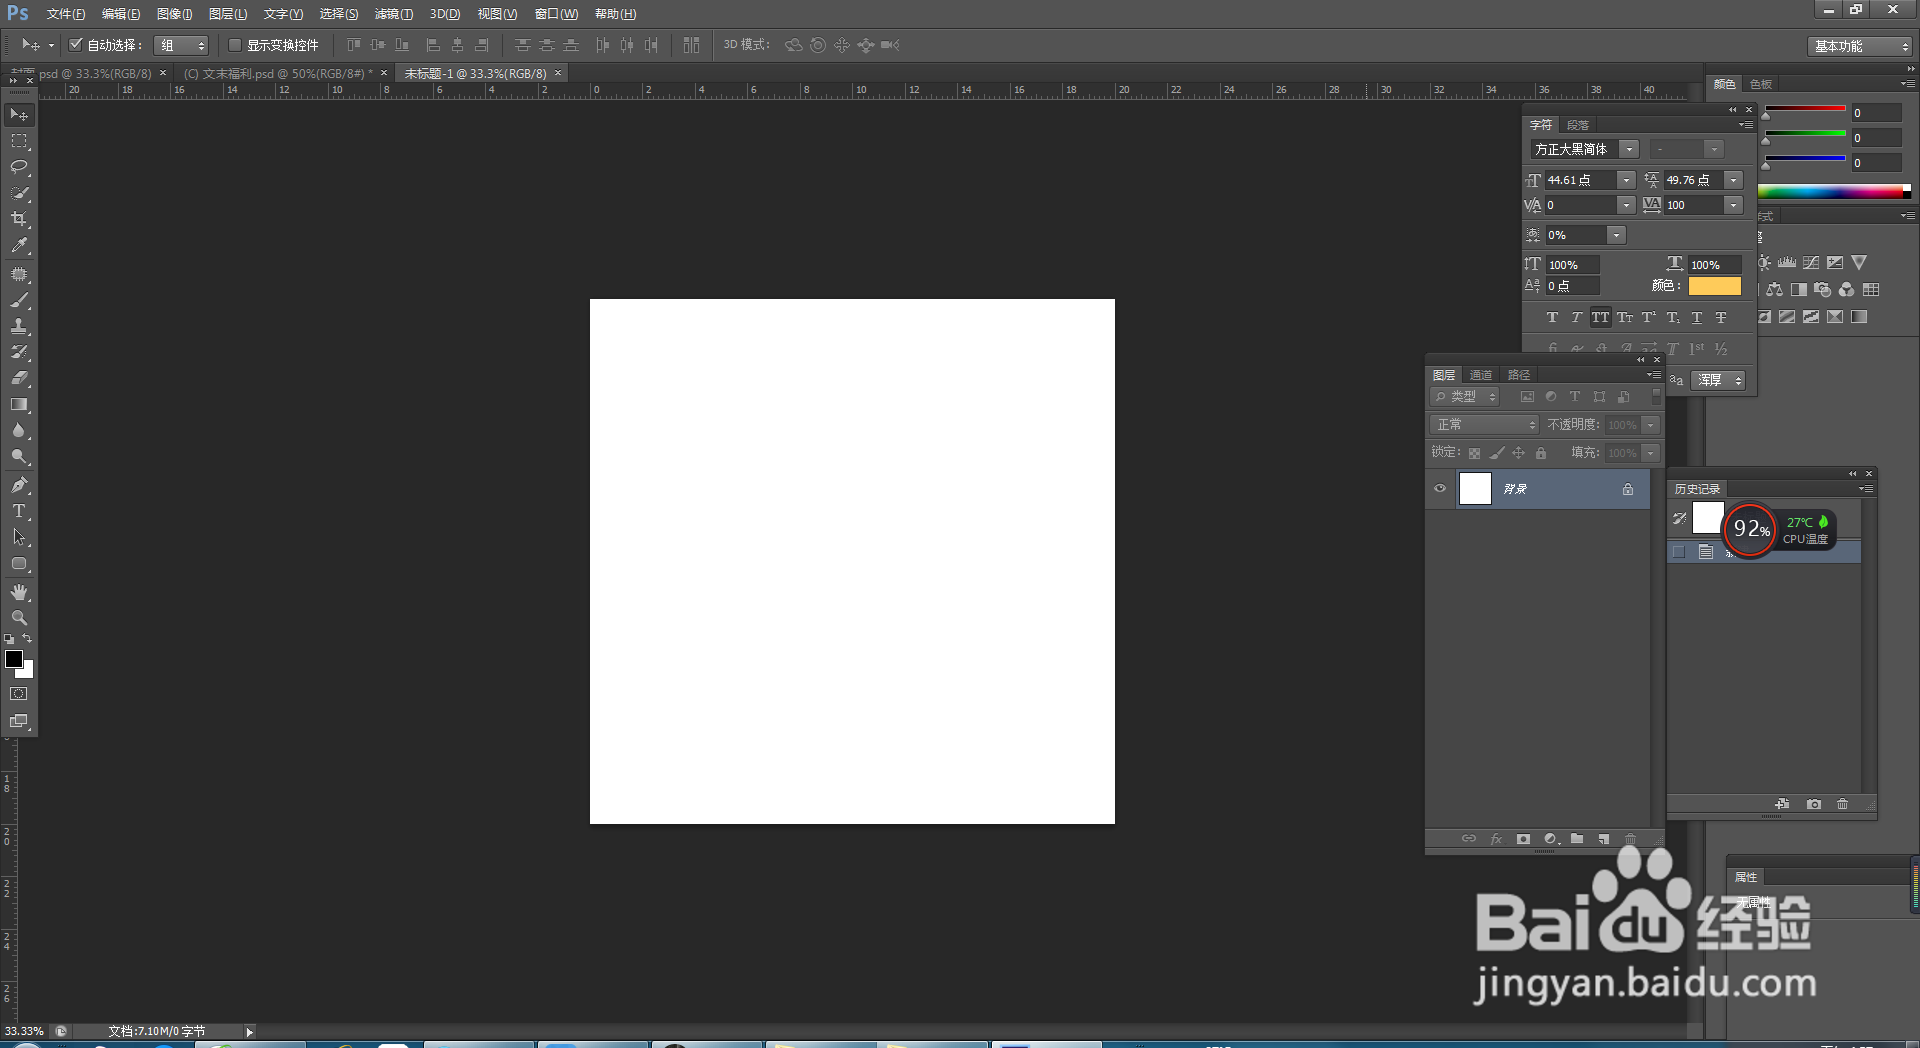Toggle All Caps (TT) text style
Viewport: 1920px width, 1048px height.
click(x=1601, y=318)
